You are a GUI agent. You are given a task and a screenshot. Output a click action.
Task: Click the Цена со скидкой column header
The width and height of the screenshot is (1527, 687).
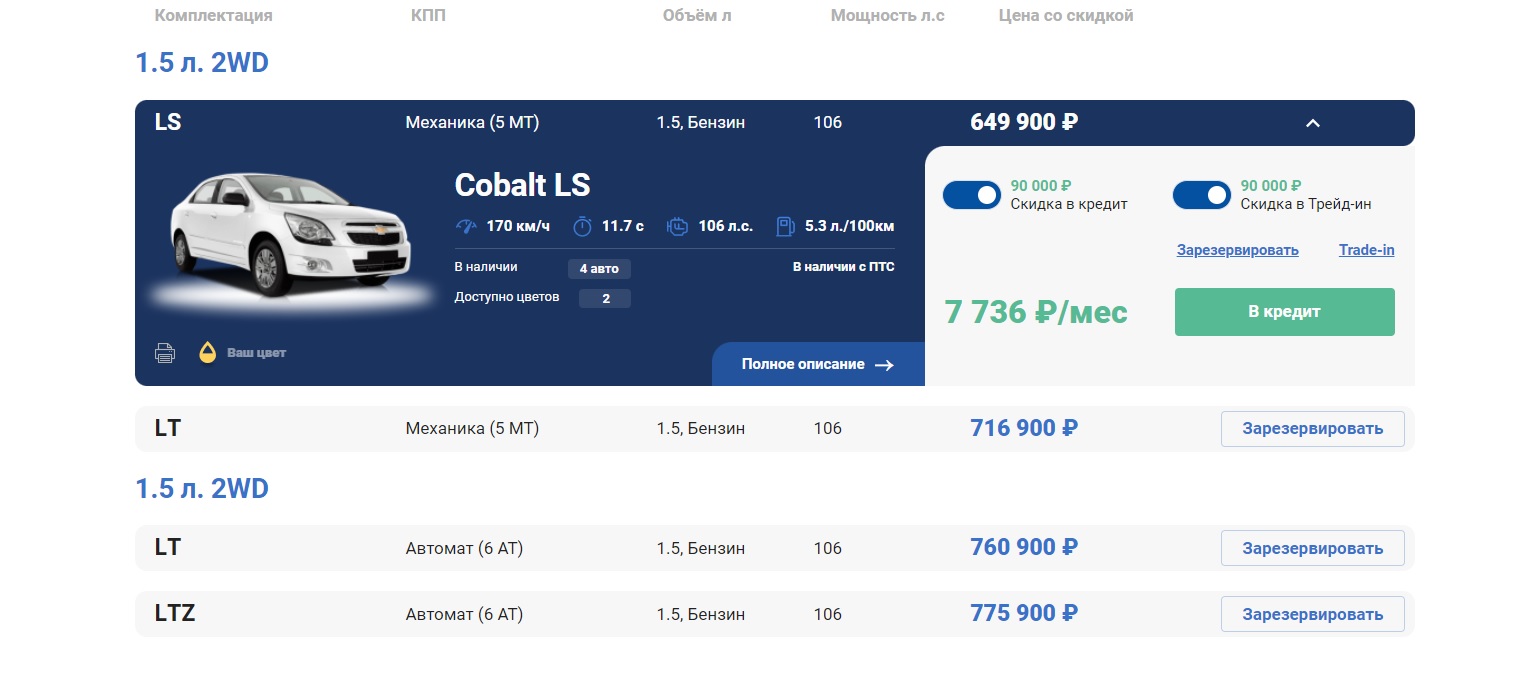pyautogui.click(x=1066, y=16)
